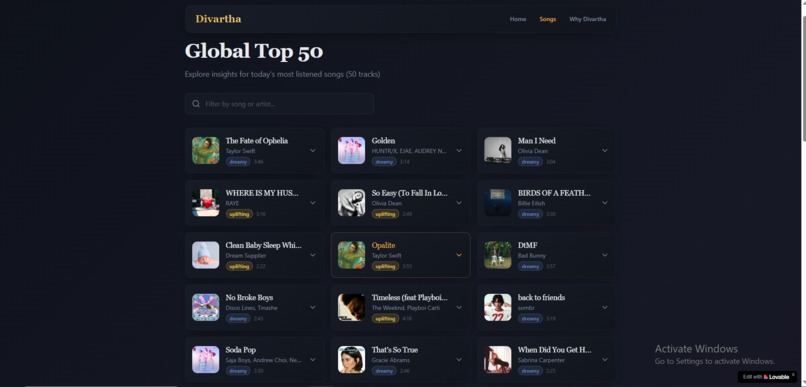Click the magnifier search icon
806x387 pixels.
pyautogui.click(x=196, y=104)
